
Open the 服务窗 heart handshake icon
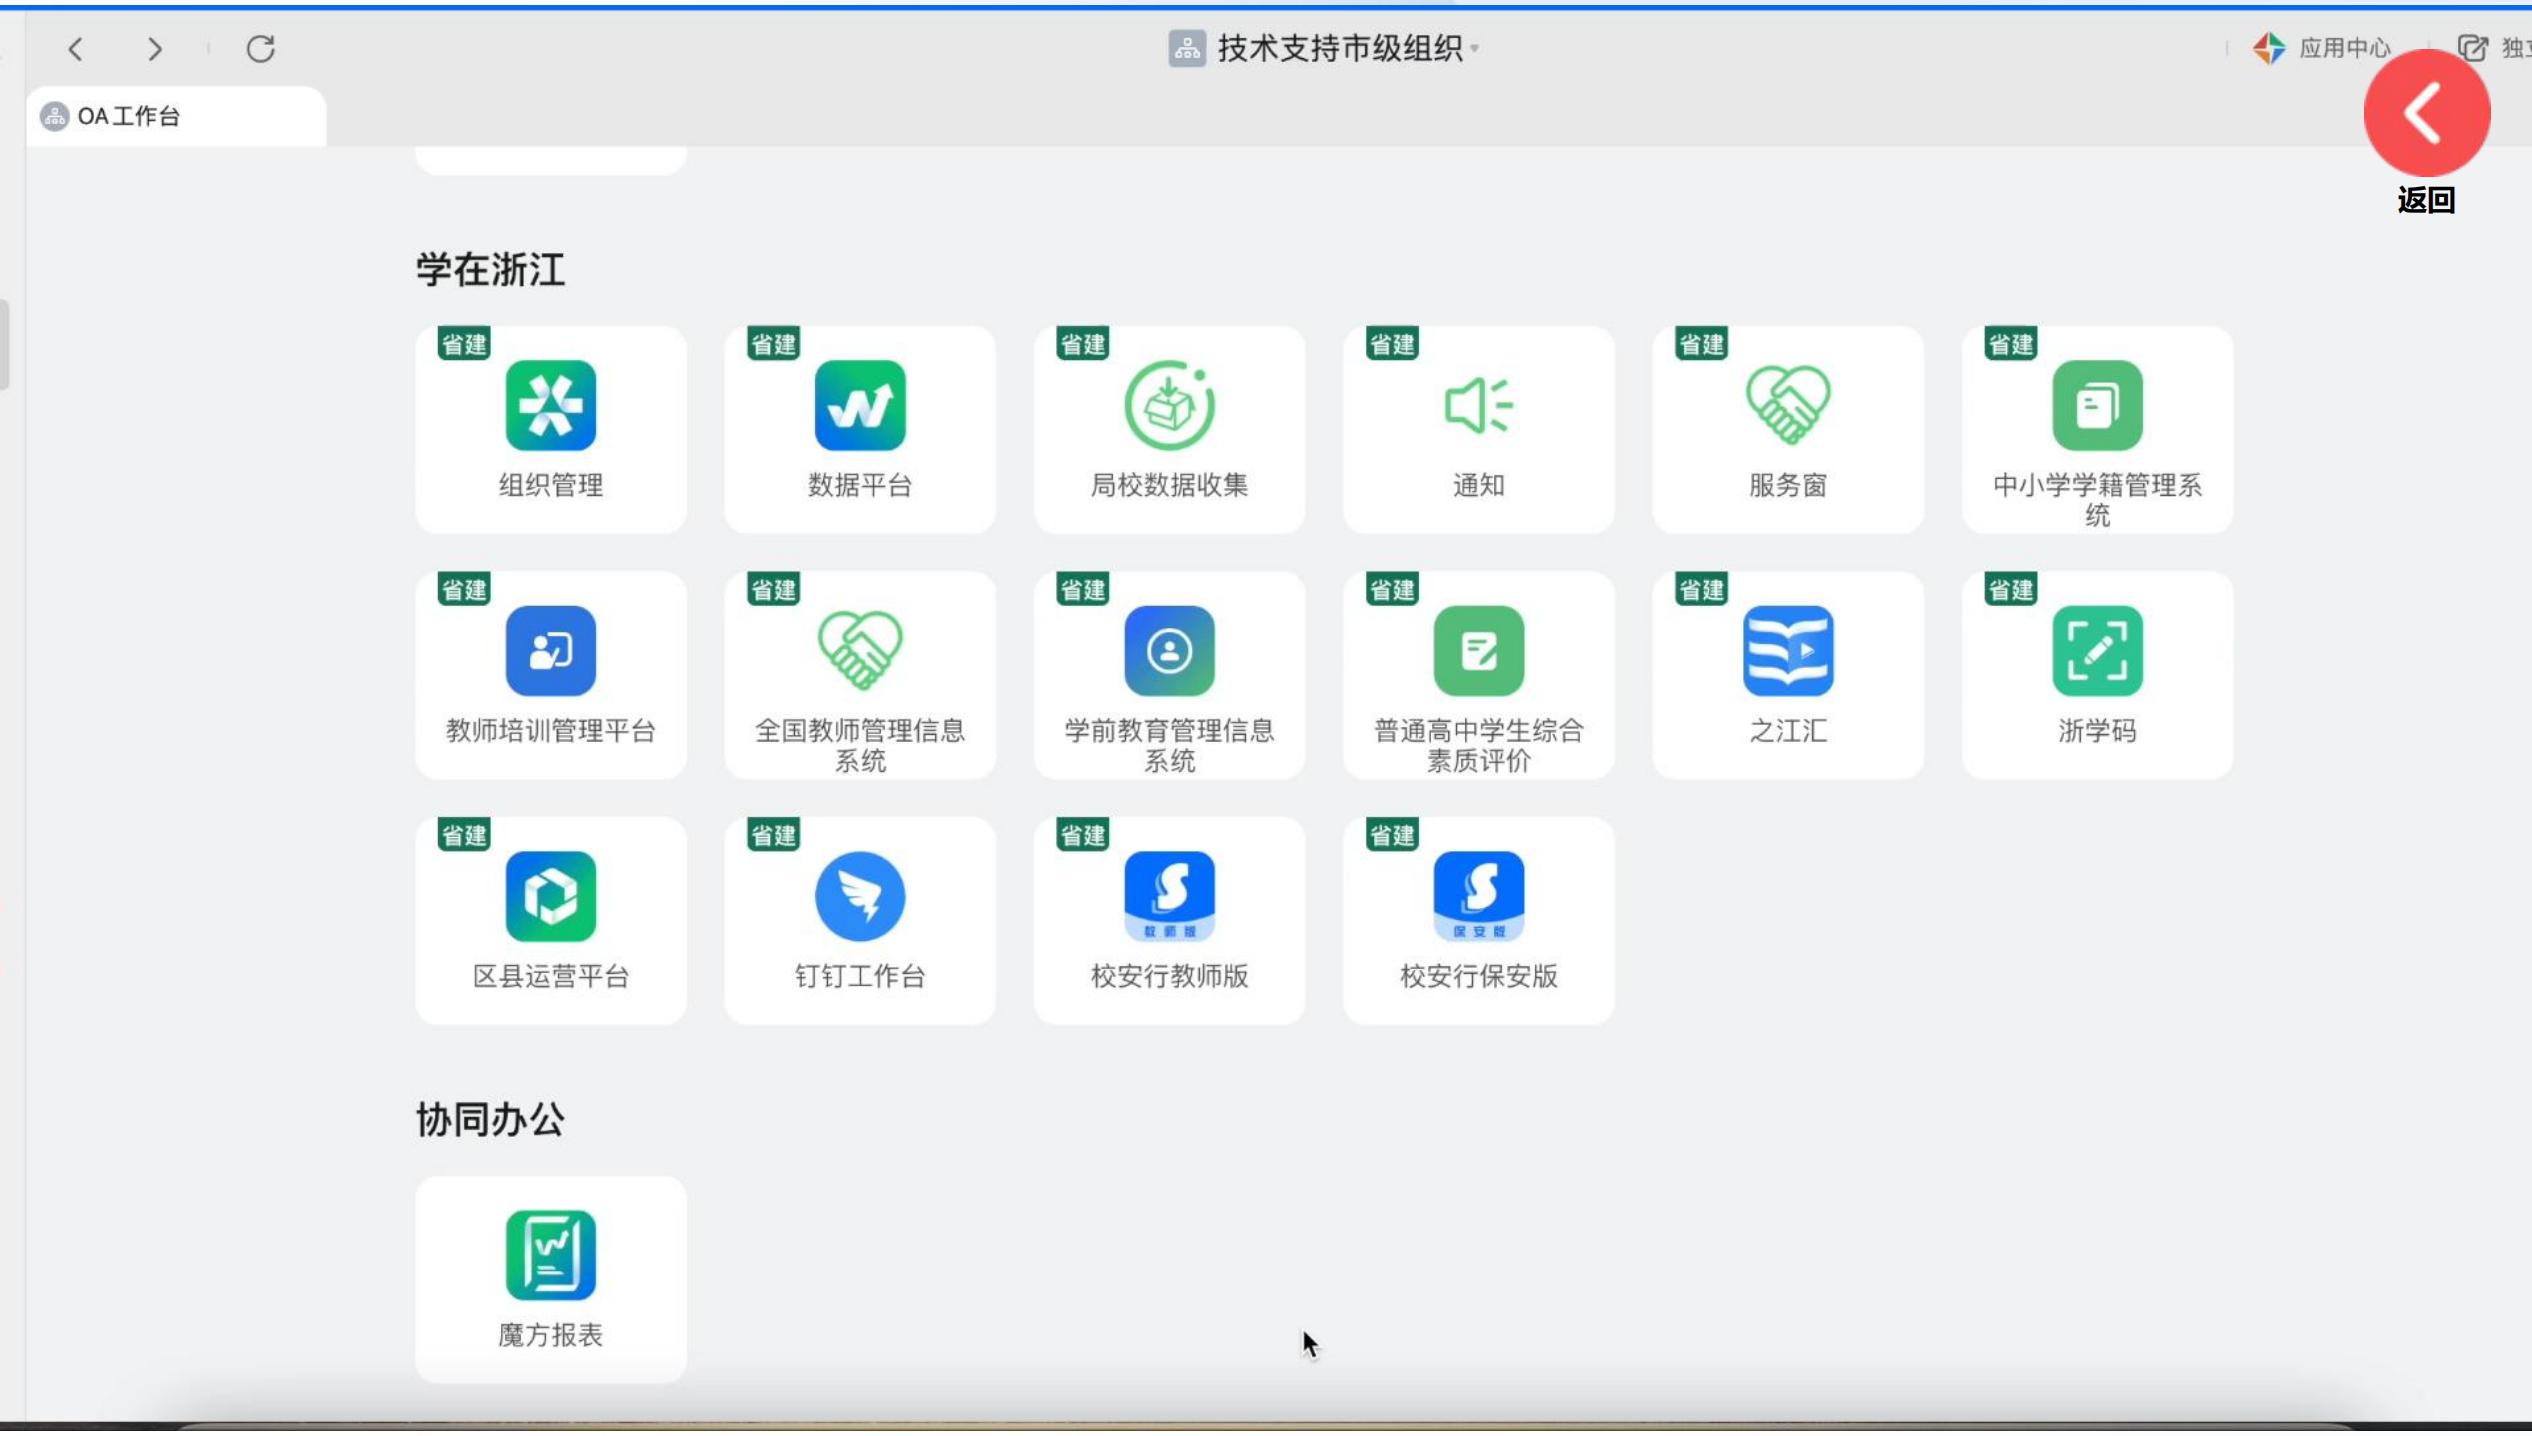pyautogui.click(x=1788, y=405)
